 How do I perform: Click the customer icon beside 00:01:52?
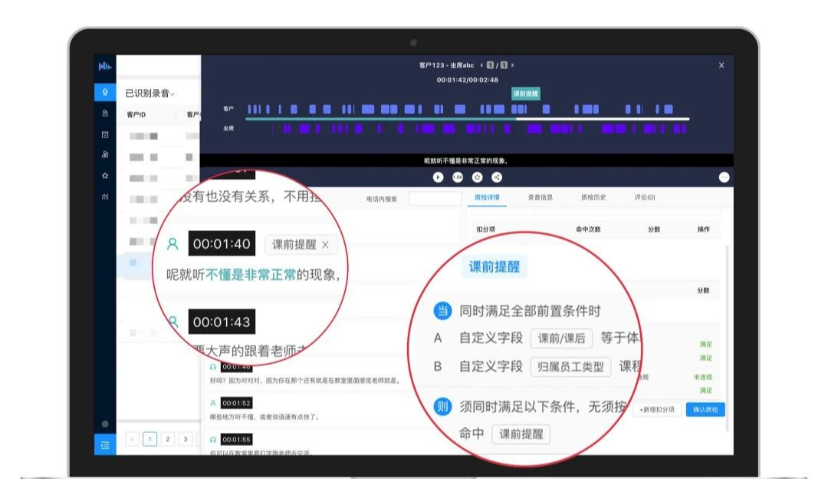213,403
